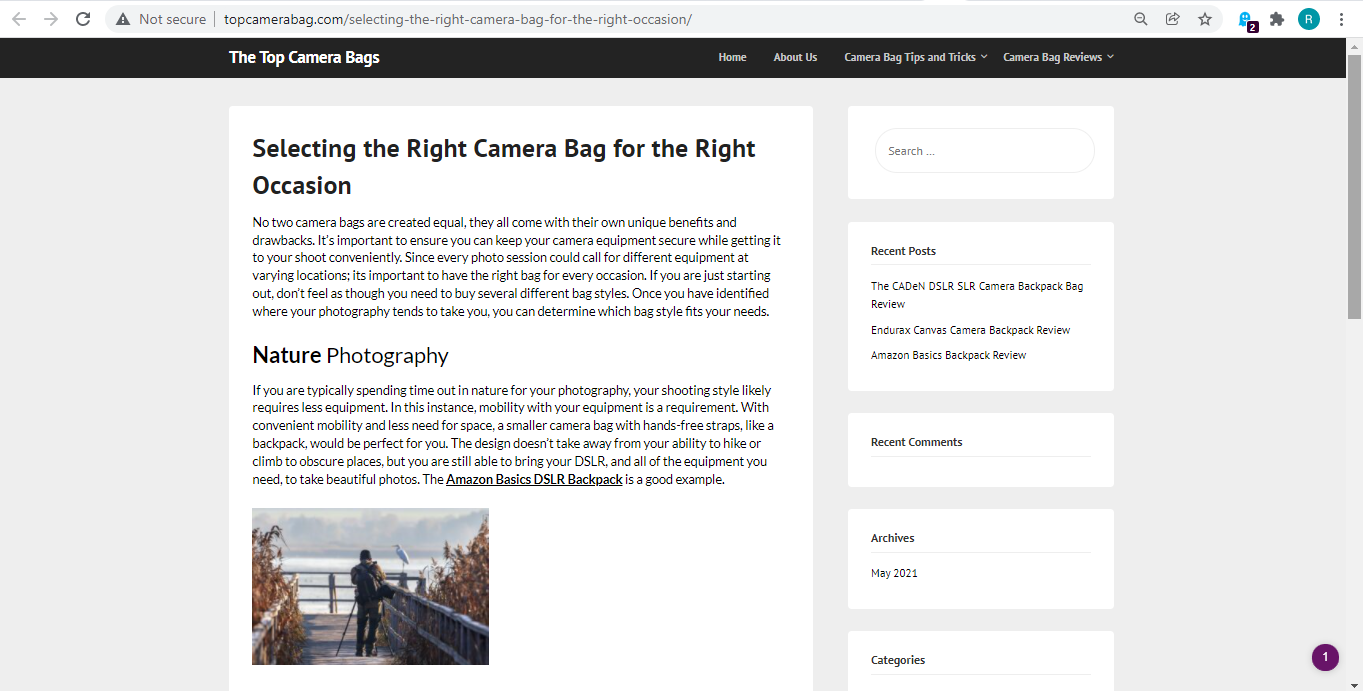Reload the page with the refresh icon

[83, 19]
